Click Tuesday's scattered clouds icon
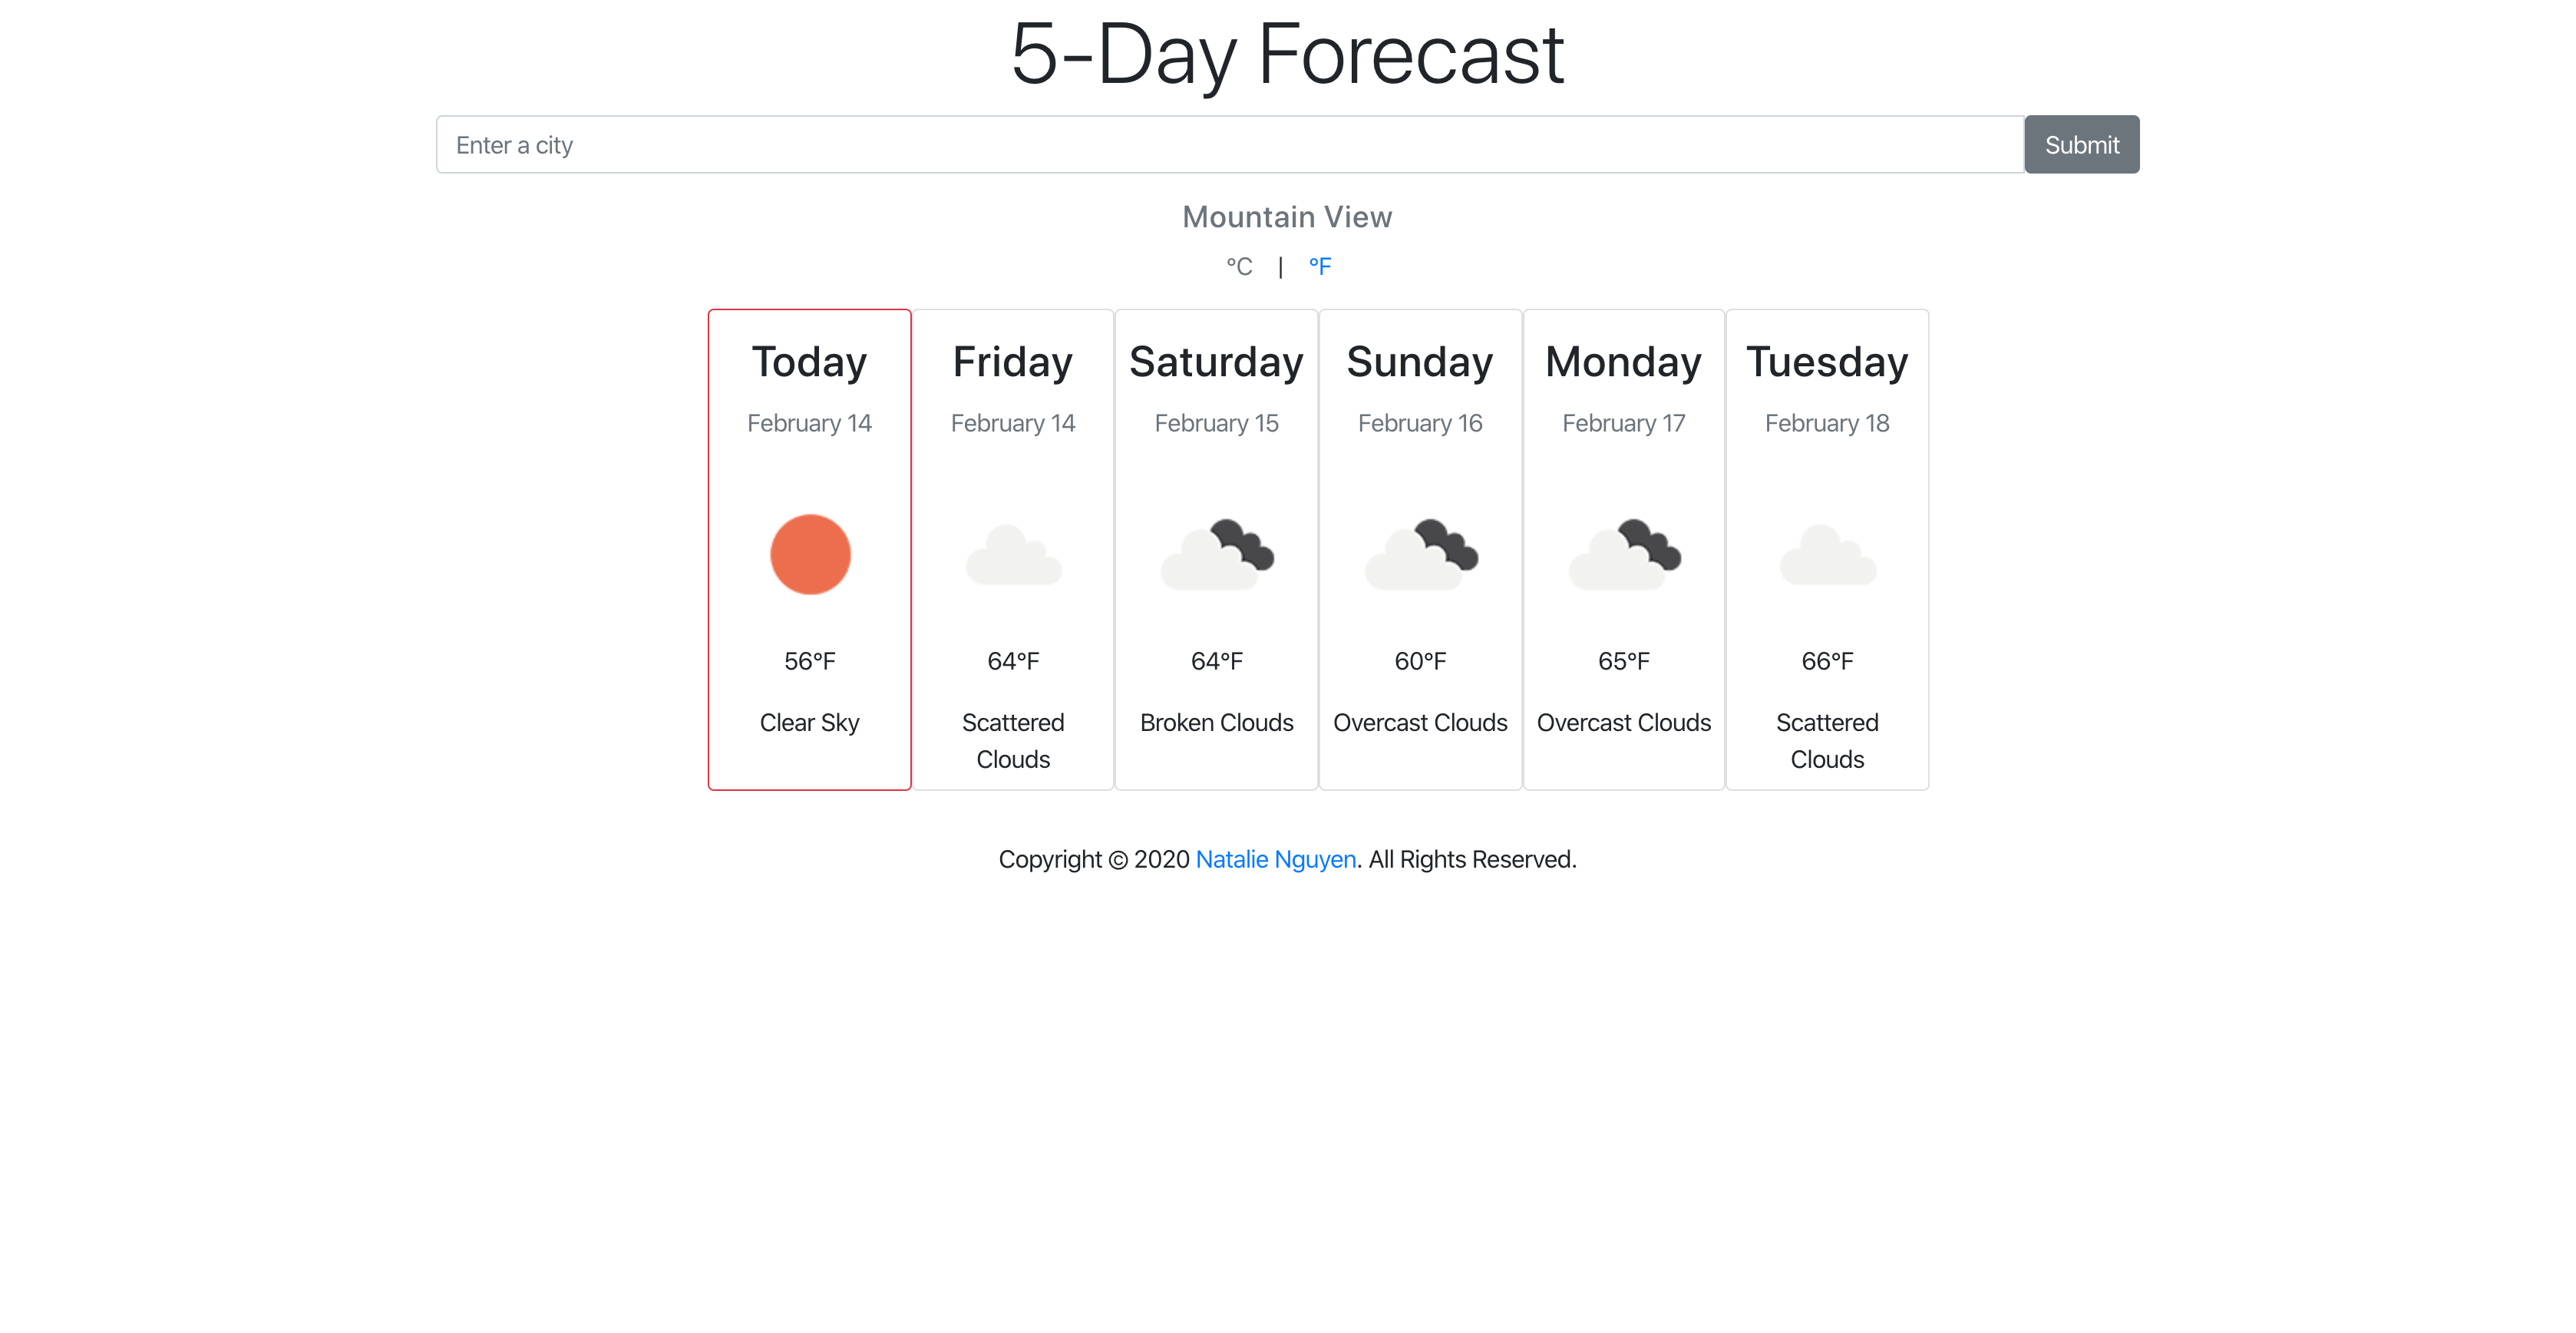The width and height of the screenshot is (2576, 1333). click(x=1827, y=555)
